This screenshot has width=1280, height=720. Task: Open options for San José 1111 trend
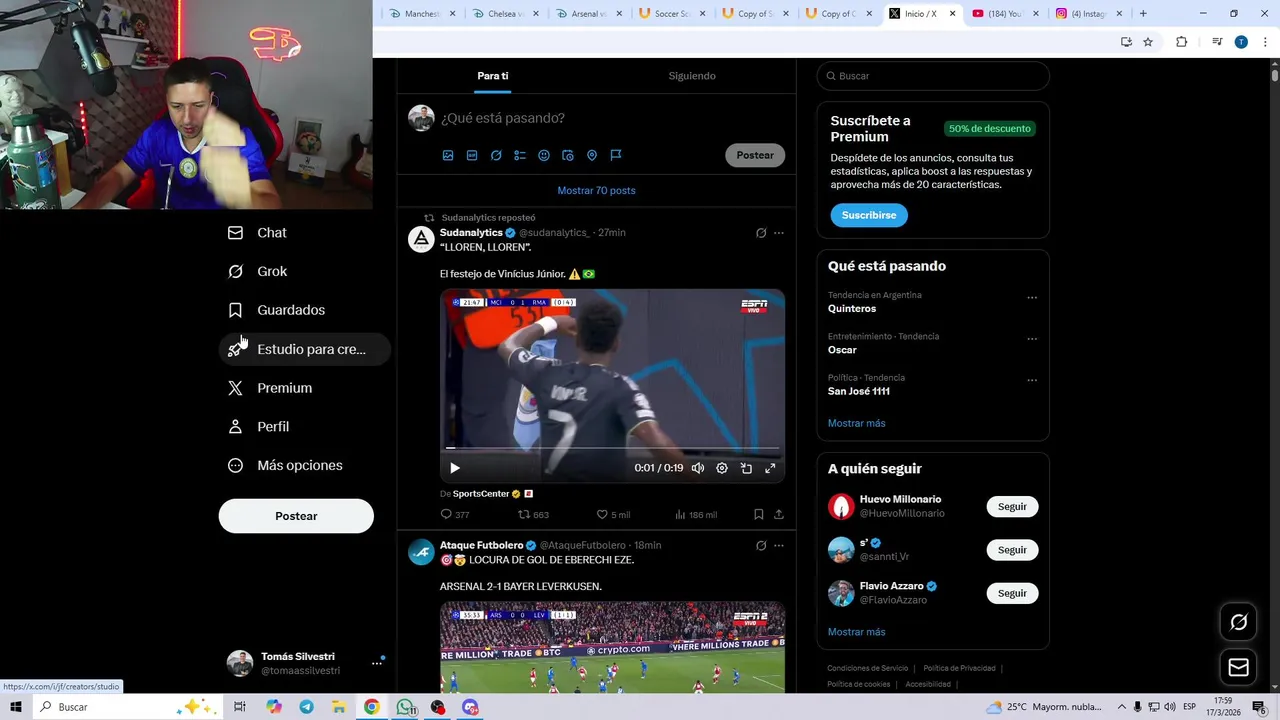pyautogui.click(x=1032, y=380)
